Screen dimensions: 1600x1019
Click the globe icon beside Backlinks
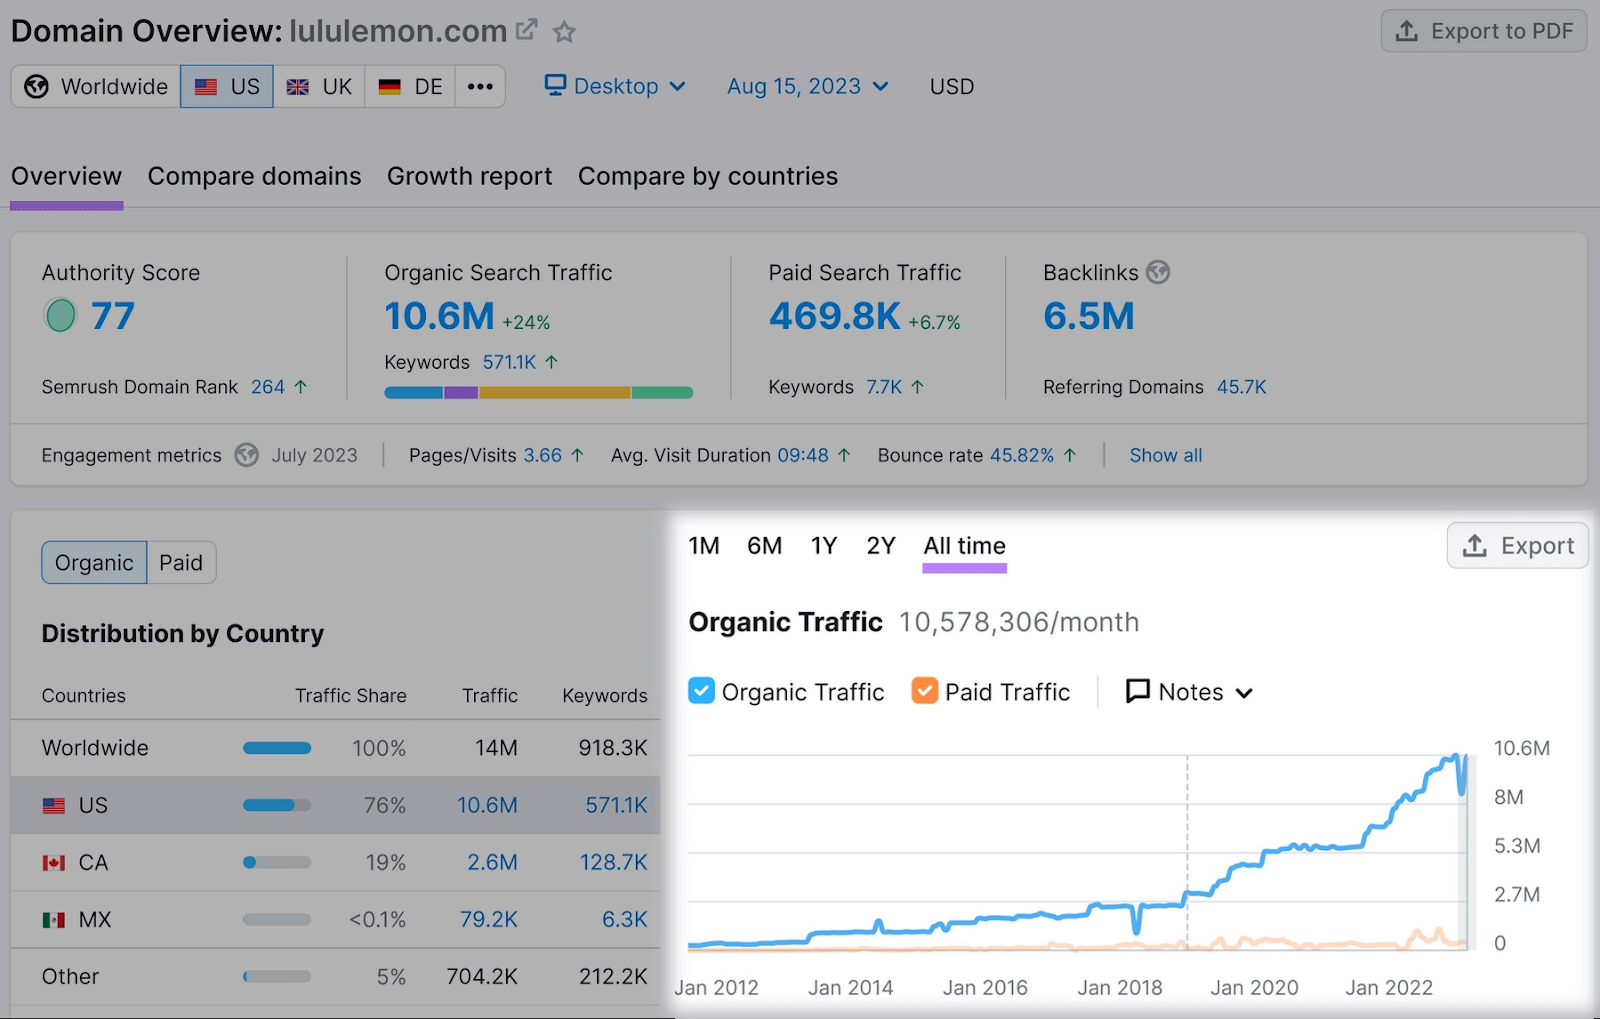1158,272
